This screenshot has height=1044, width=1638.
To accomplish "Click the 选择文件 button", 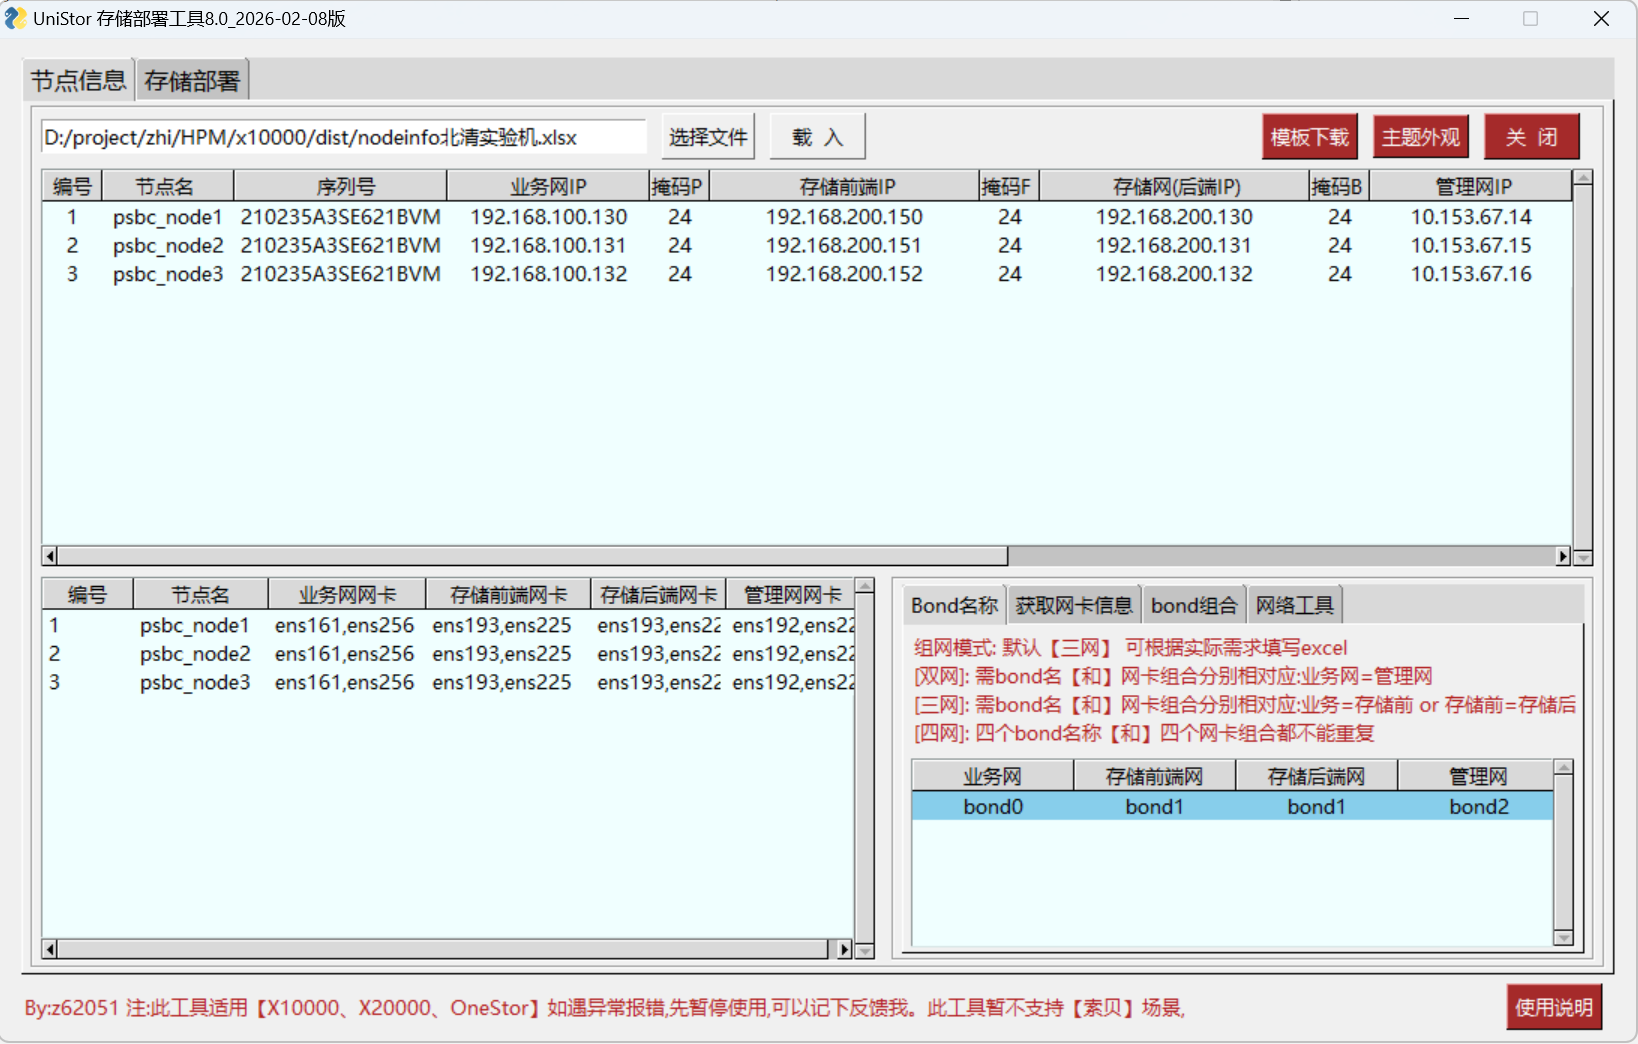I will pyautogui.click(x=708, y=137).
